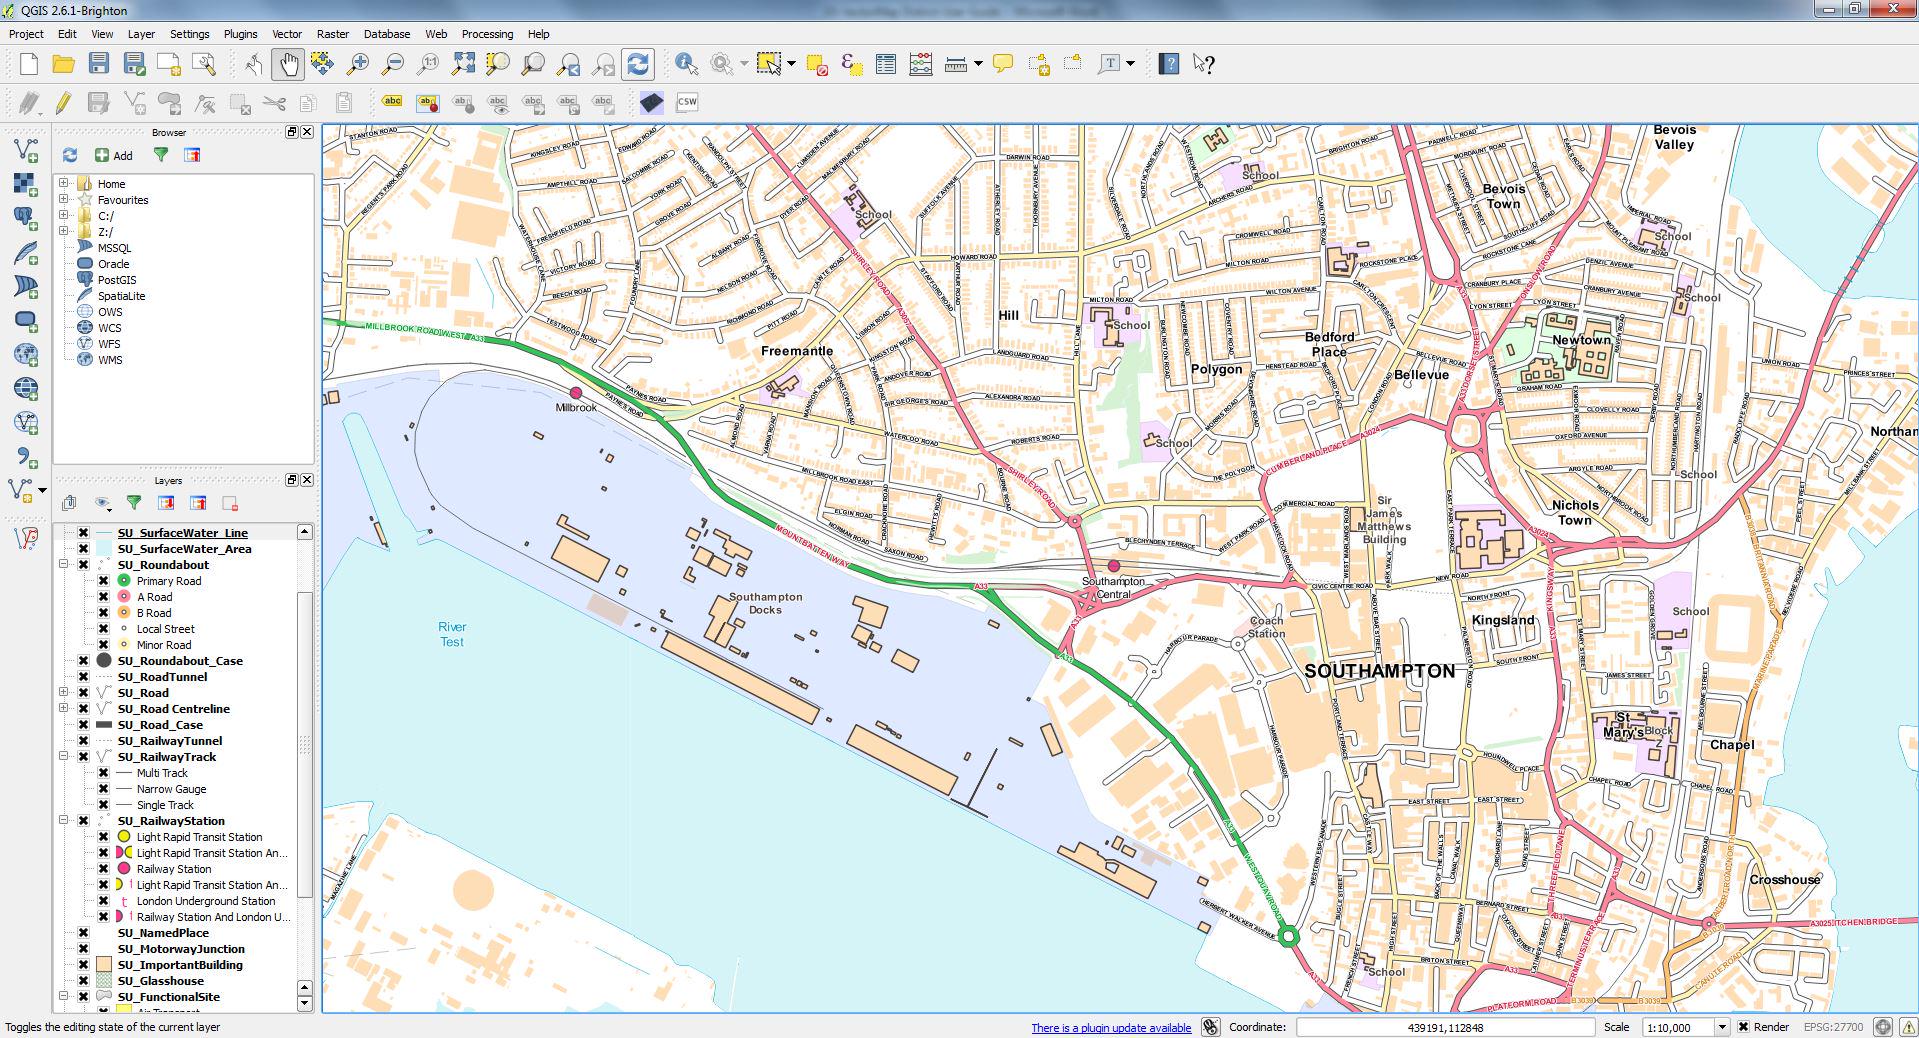Select the Identify Features tool
1919x1038 pixels.
click(x=686, y=64)
